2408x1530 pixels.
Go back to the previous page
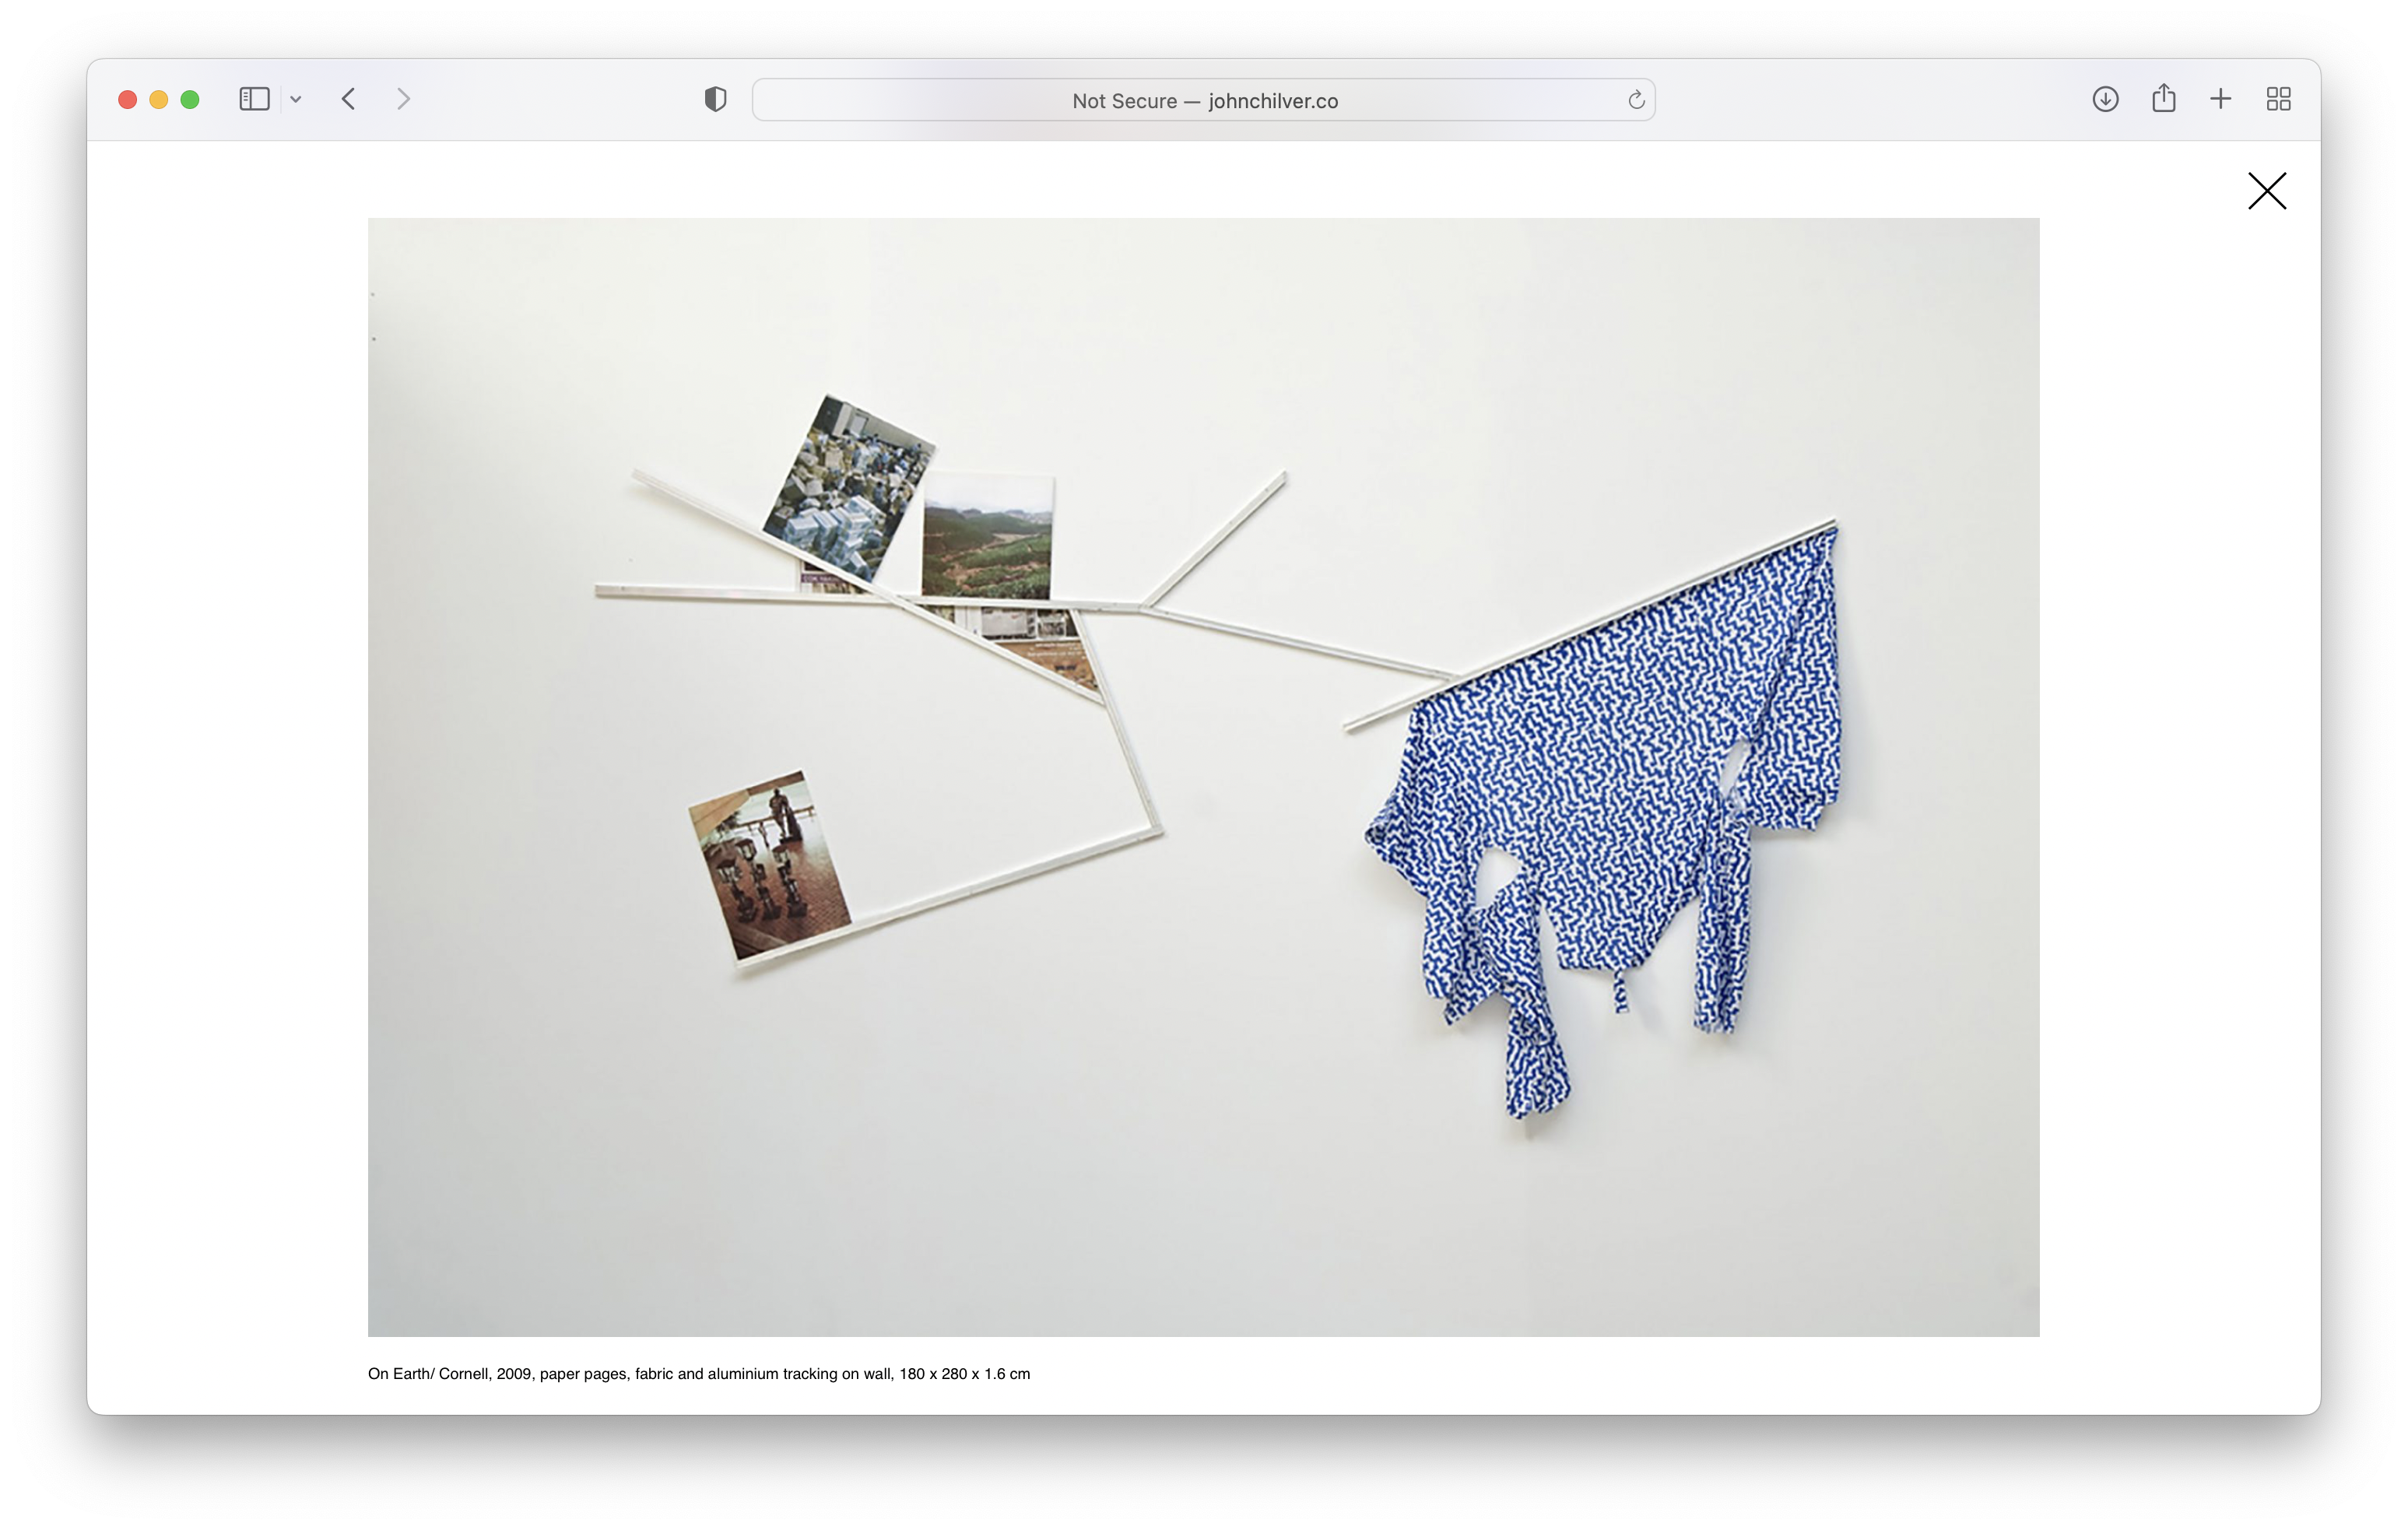pos(349,99)
